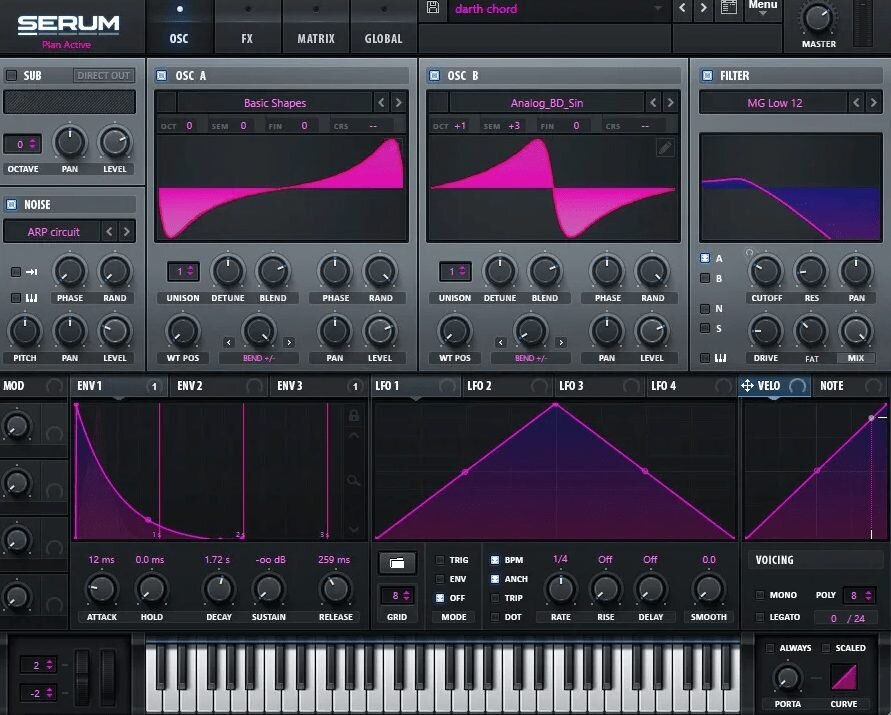Click the noise keytrack piano icon
891x715 pixels.
pyautogui.click(x=31, y=298)
